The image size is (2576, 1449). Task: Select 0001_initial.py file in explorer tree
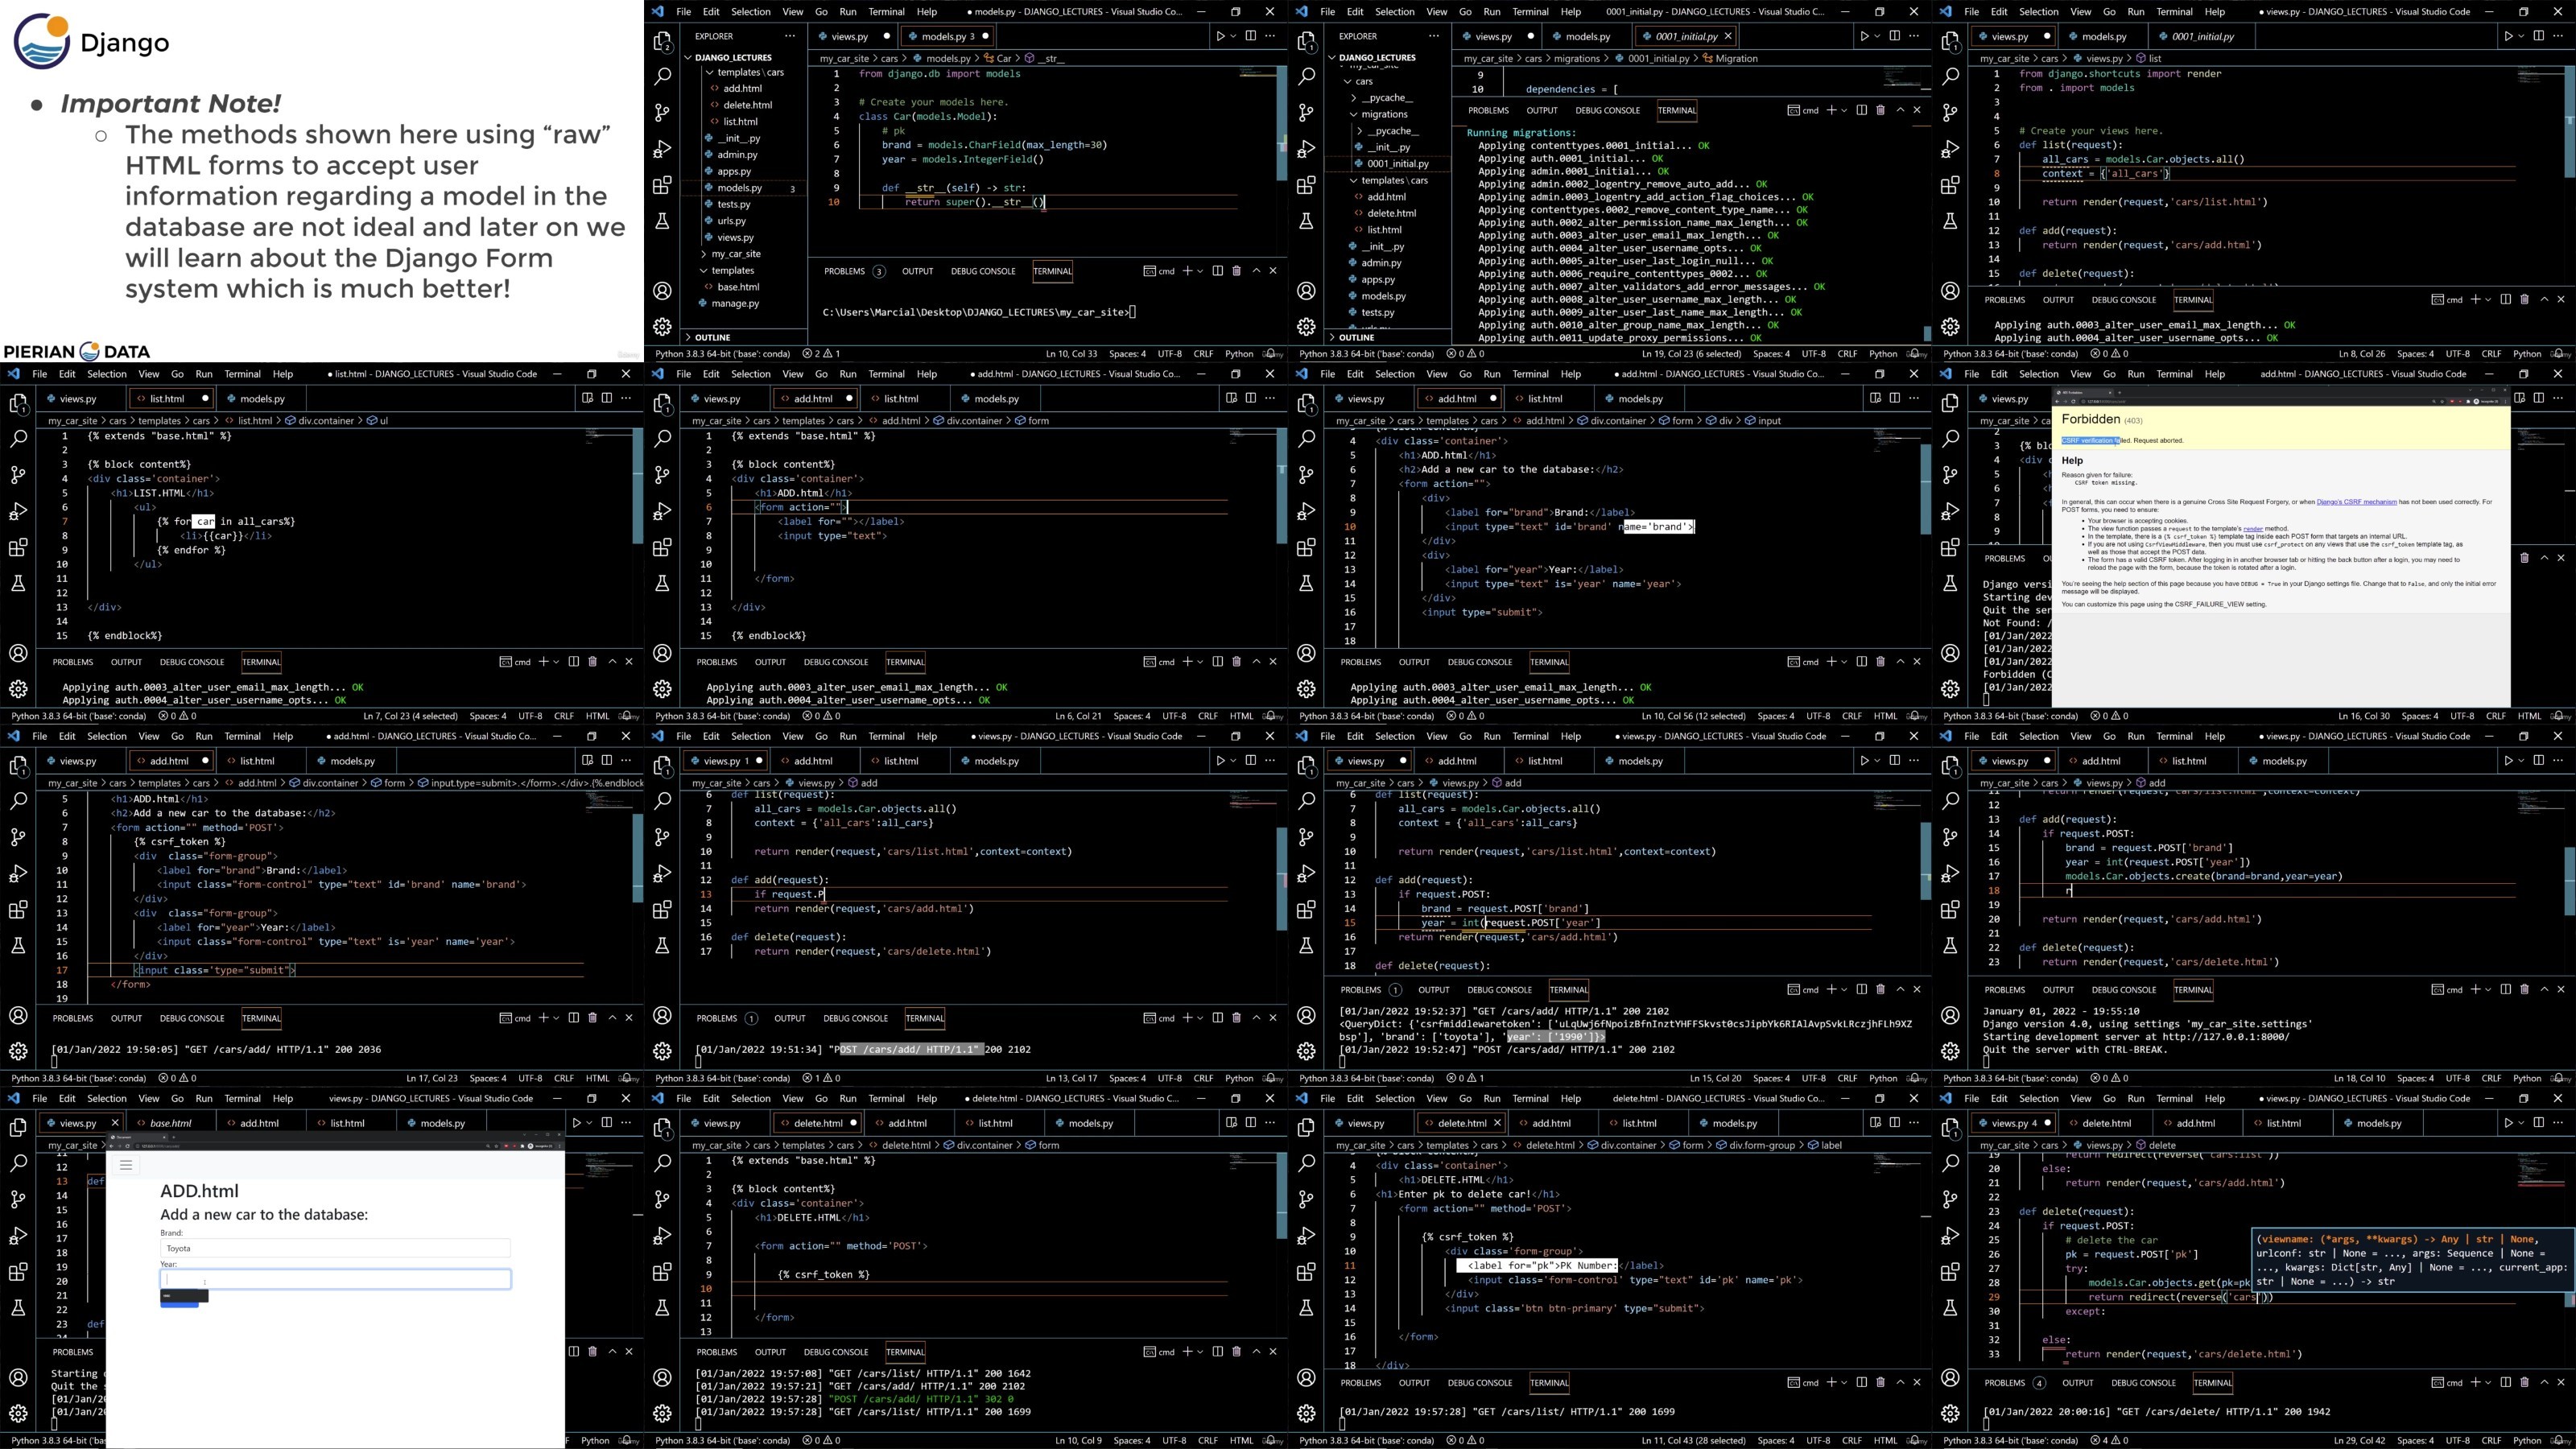[x=1397, y=163]
